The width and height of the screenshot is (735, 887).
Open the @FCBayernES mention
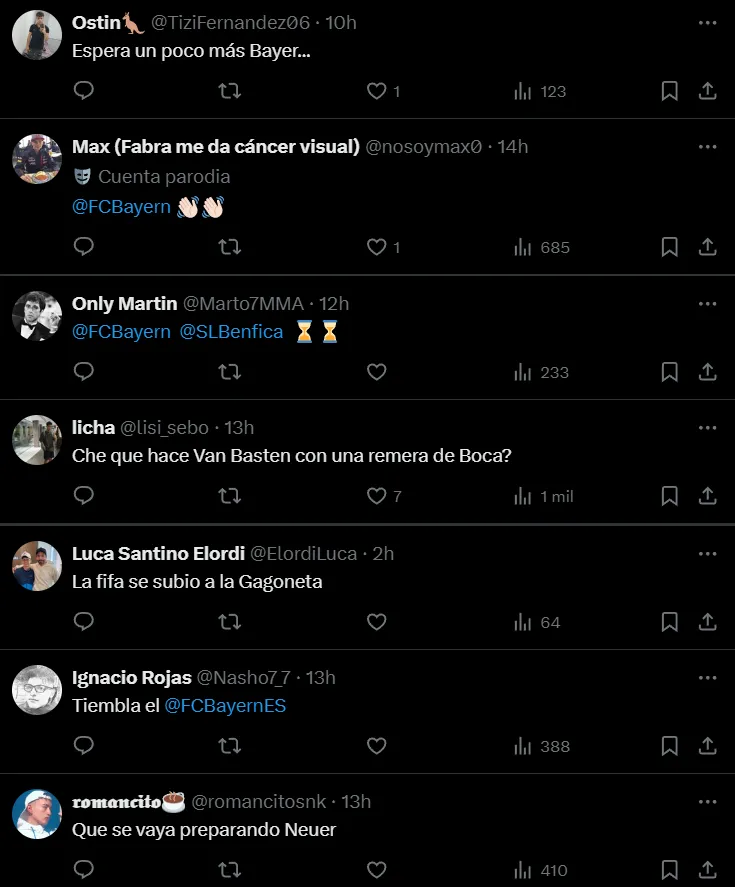tap(225, 706)
